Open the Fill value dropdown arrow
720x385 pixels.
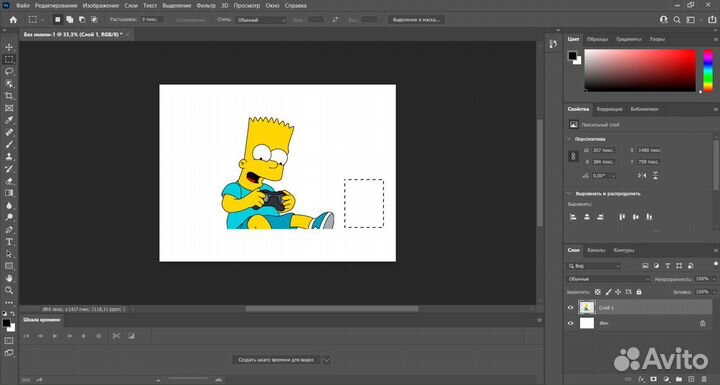713,292
